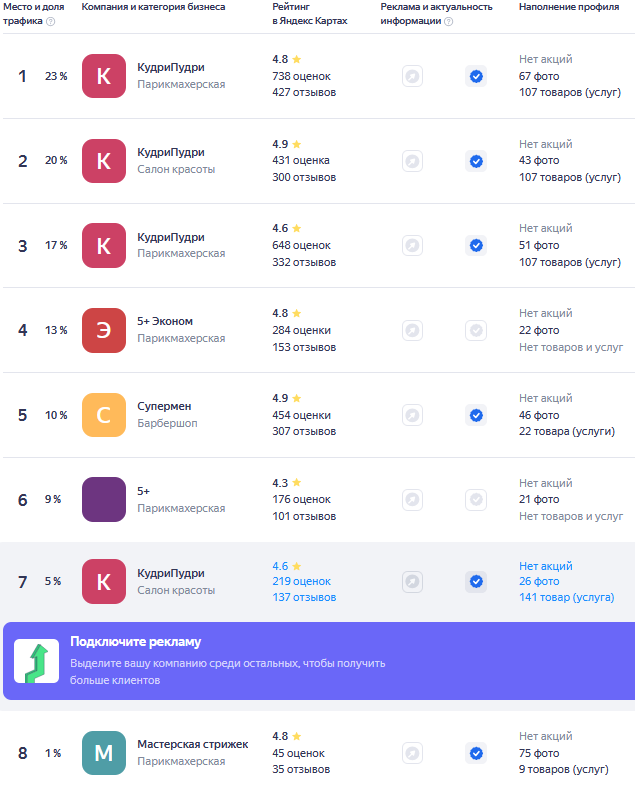Click the advertising status icon in Супермен row

pyautogui.click(x=412, y=415)
